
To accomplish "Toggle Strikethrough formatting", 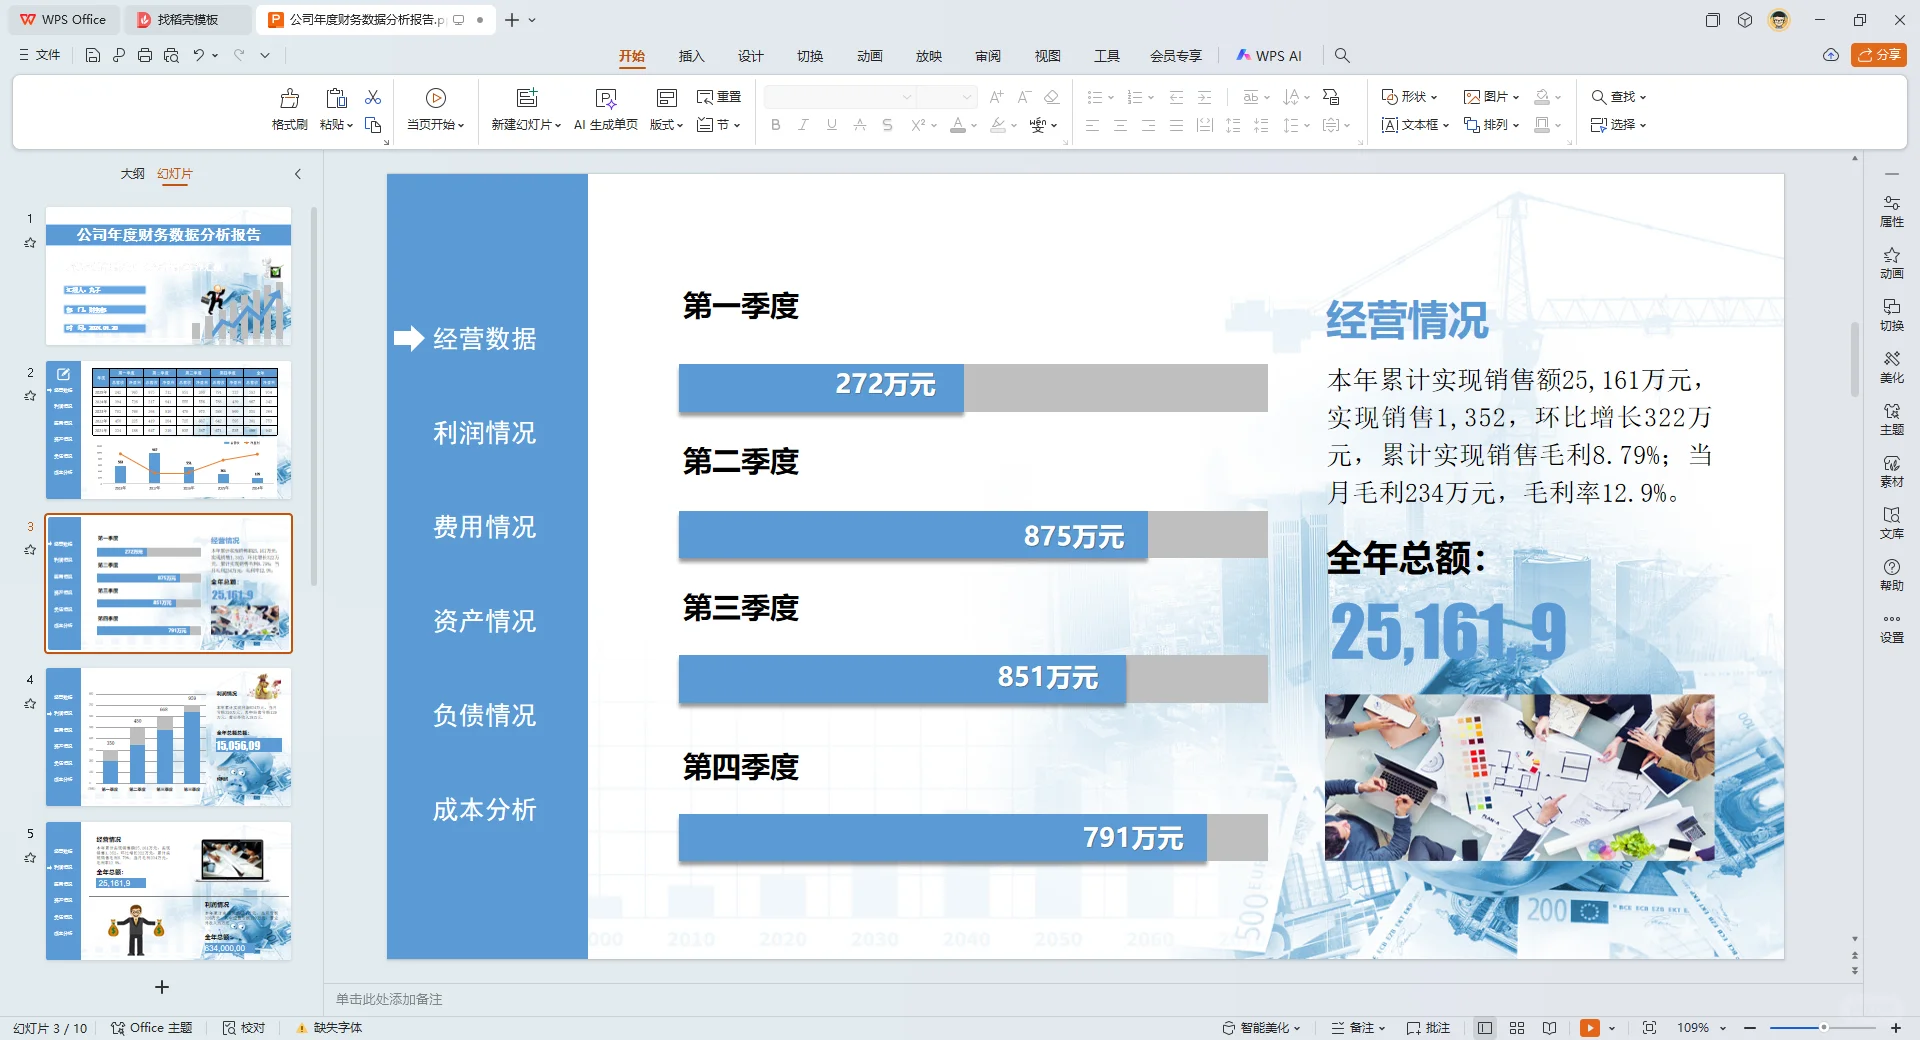I will coord(887,125).
